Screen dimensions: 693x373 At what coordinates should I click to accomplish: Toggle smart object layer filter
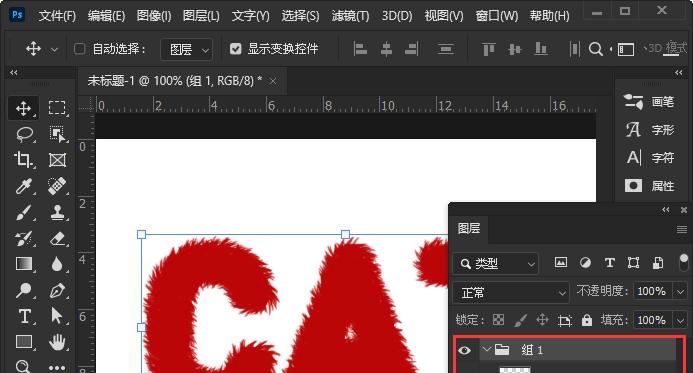pyautogui.click(x=658, y=263)
